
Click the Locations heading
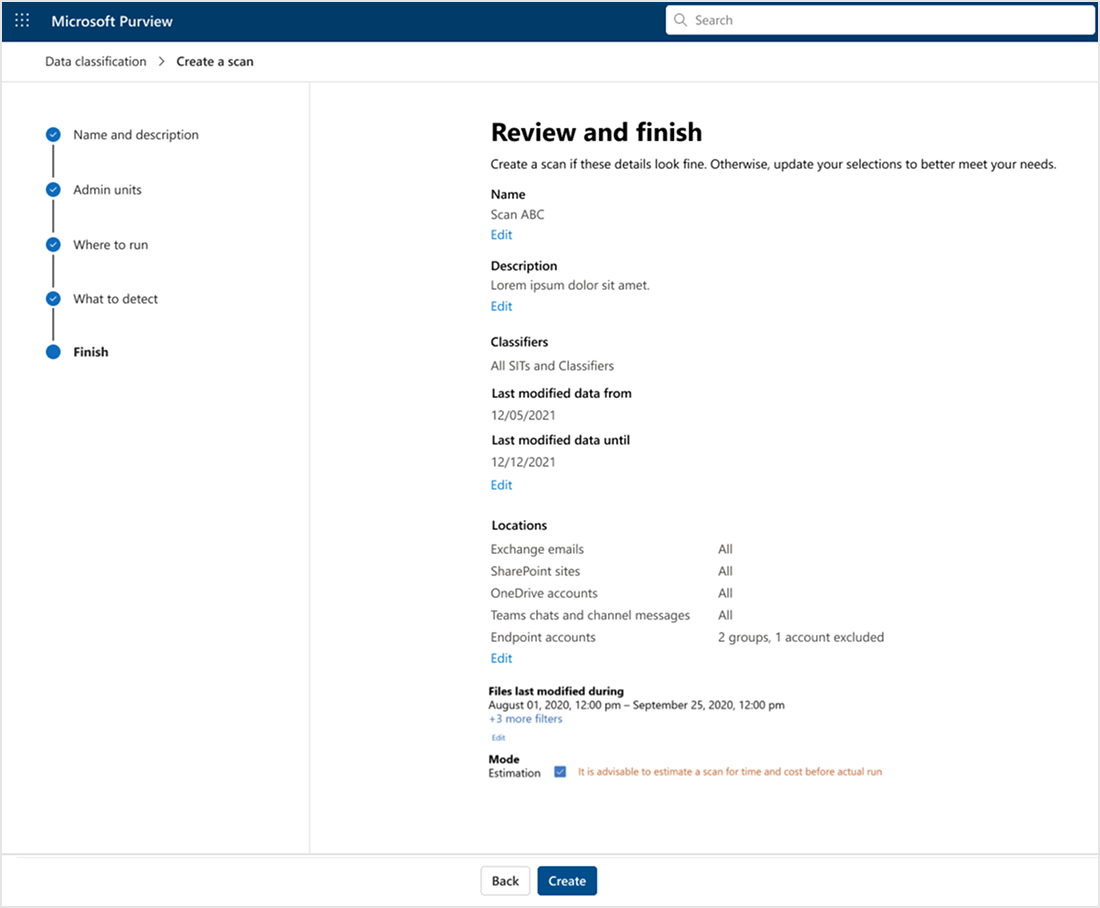coord(519,526)
